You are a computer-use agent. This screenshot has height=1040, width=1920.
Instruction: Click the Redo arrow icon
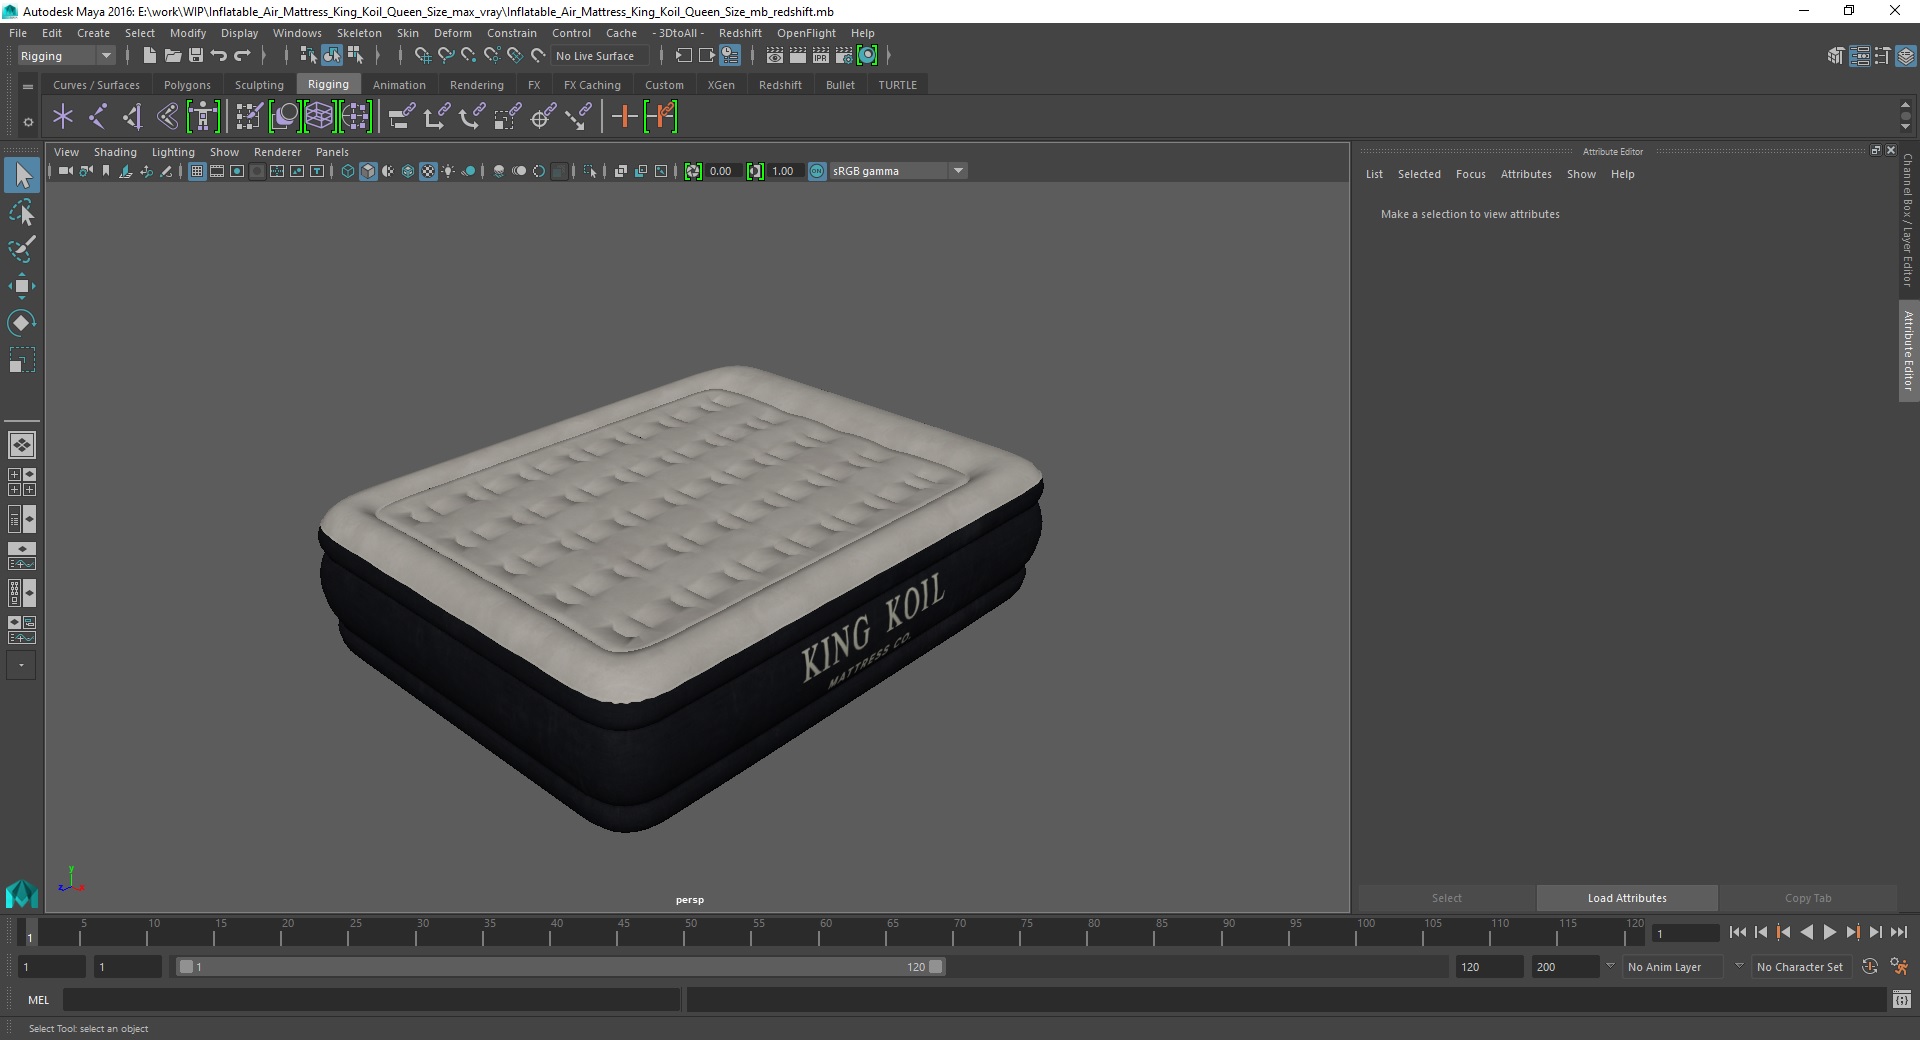[x=242, y=56]
